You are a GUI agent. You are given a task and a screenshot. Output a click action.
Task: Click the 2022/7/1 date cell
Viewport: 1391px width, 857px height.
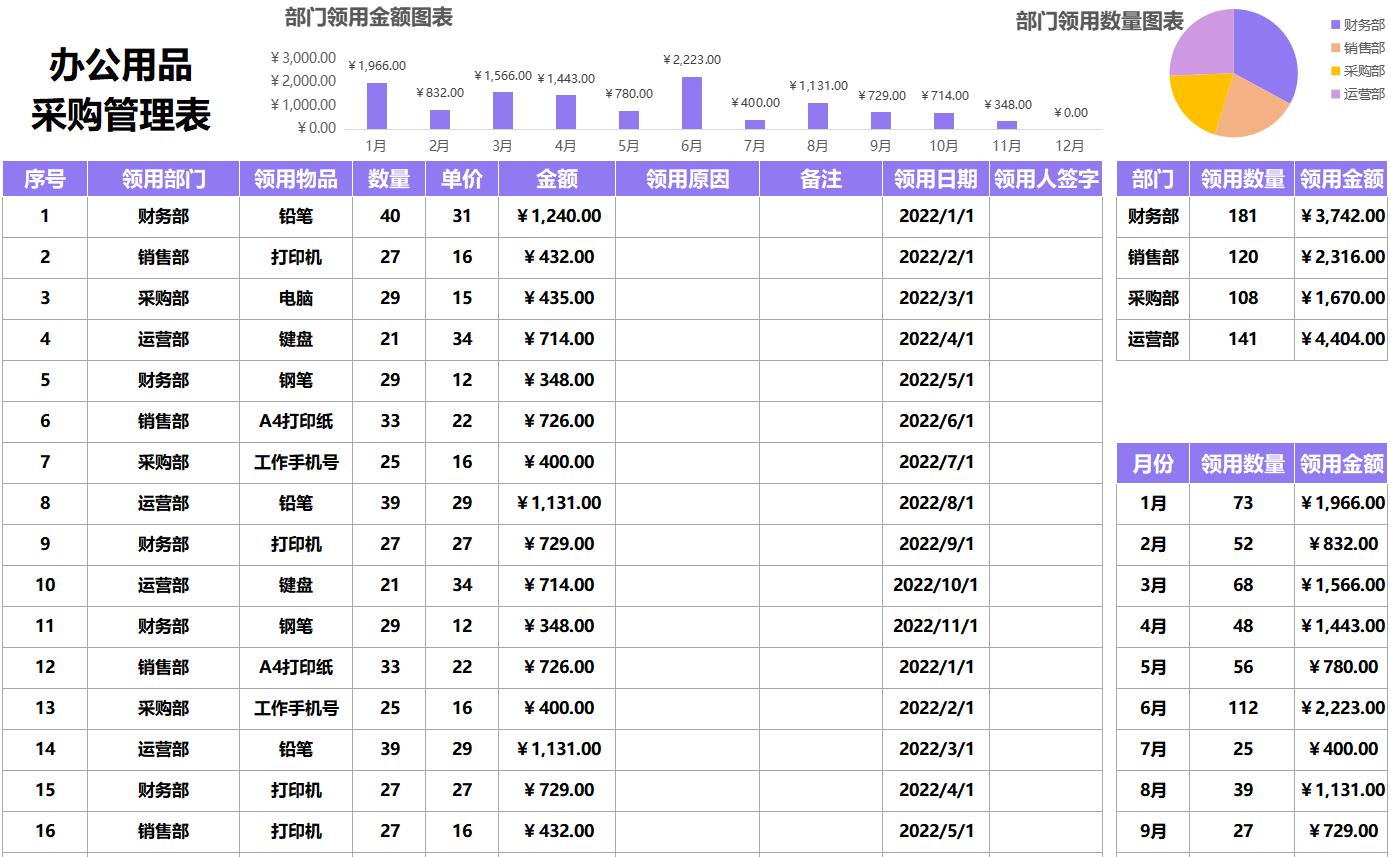tap(936, 462)
